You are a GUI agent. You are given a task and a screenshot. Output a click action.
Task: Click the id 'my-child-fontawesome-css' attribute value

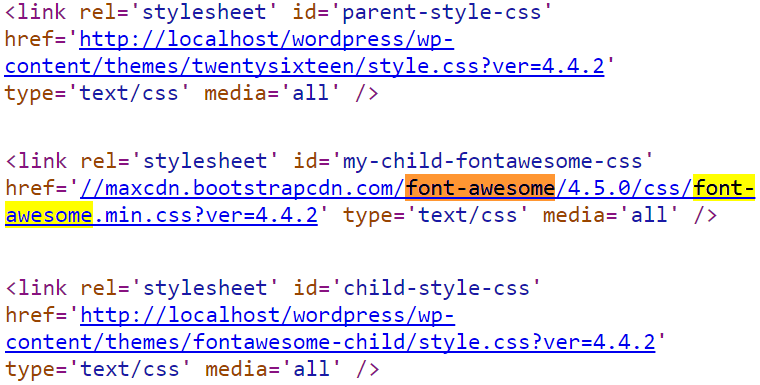point(493,160)
